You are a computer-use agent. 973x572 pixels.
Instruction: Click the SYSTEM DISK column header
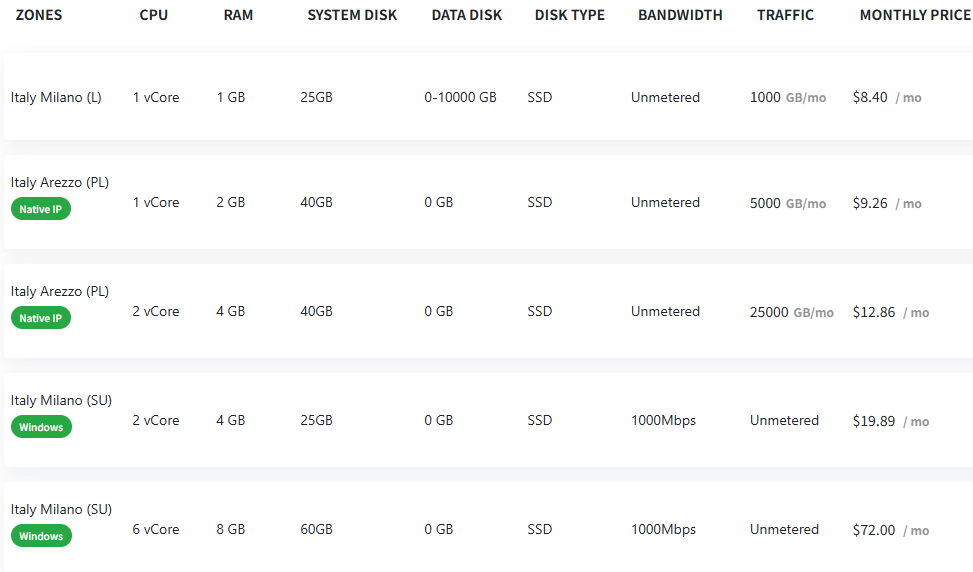(352, 15)
